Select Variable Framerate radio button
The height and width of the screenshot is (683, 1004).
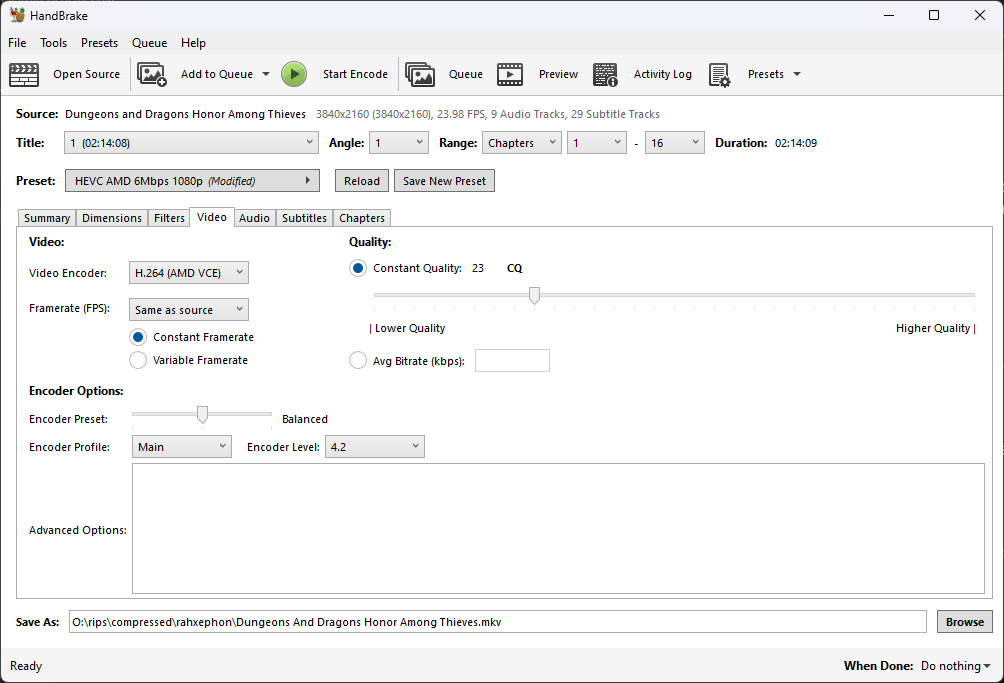pos(138,360)
